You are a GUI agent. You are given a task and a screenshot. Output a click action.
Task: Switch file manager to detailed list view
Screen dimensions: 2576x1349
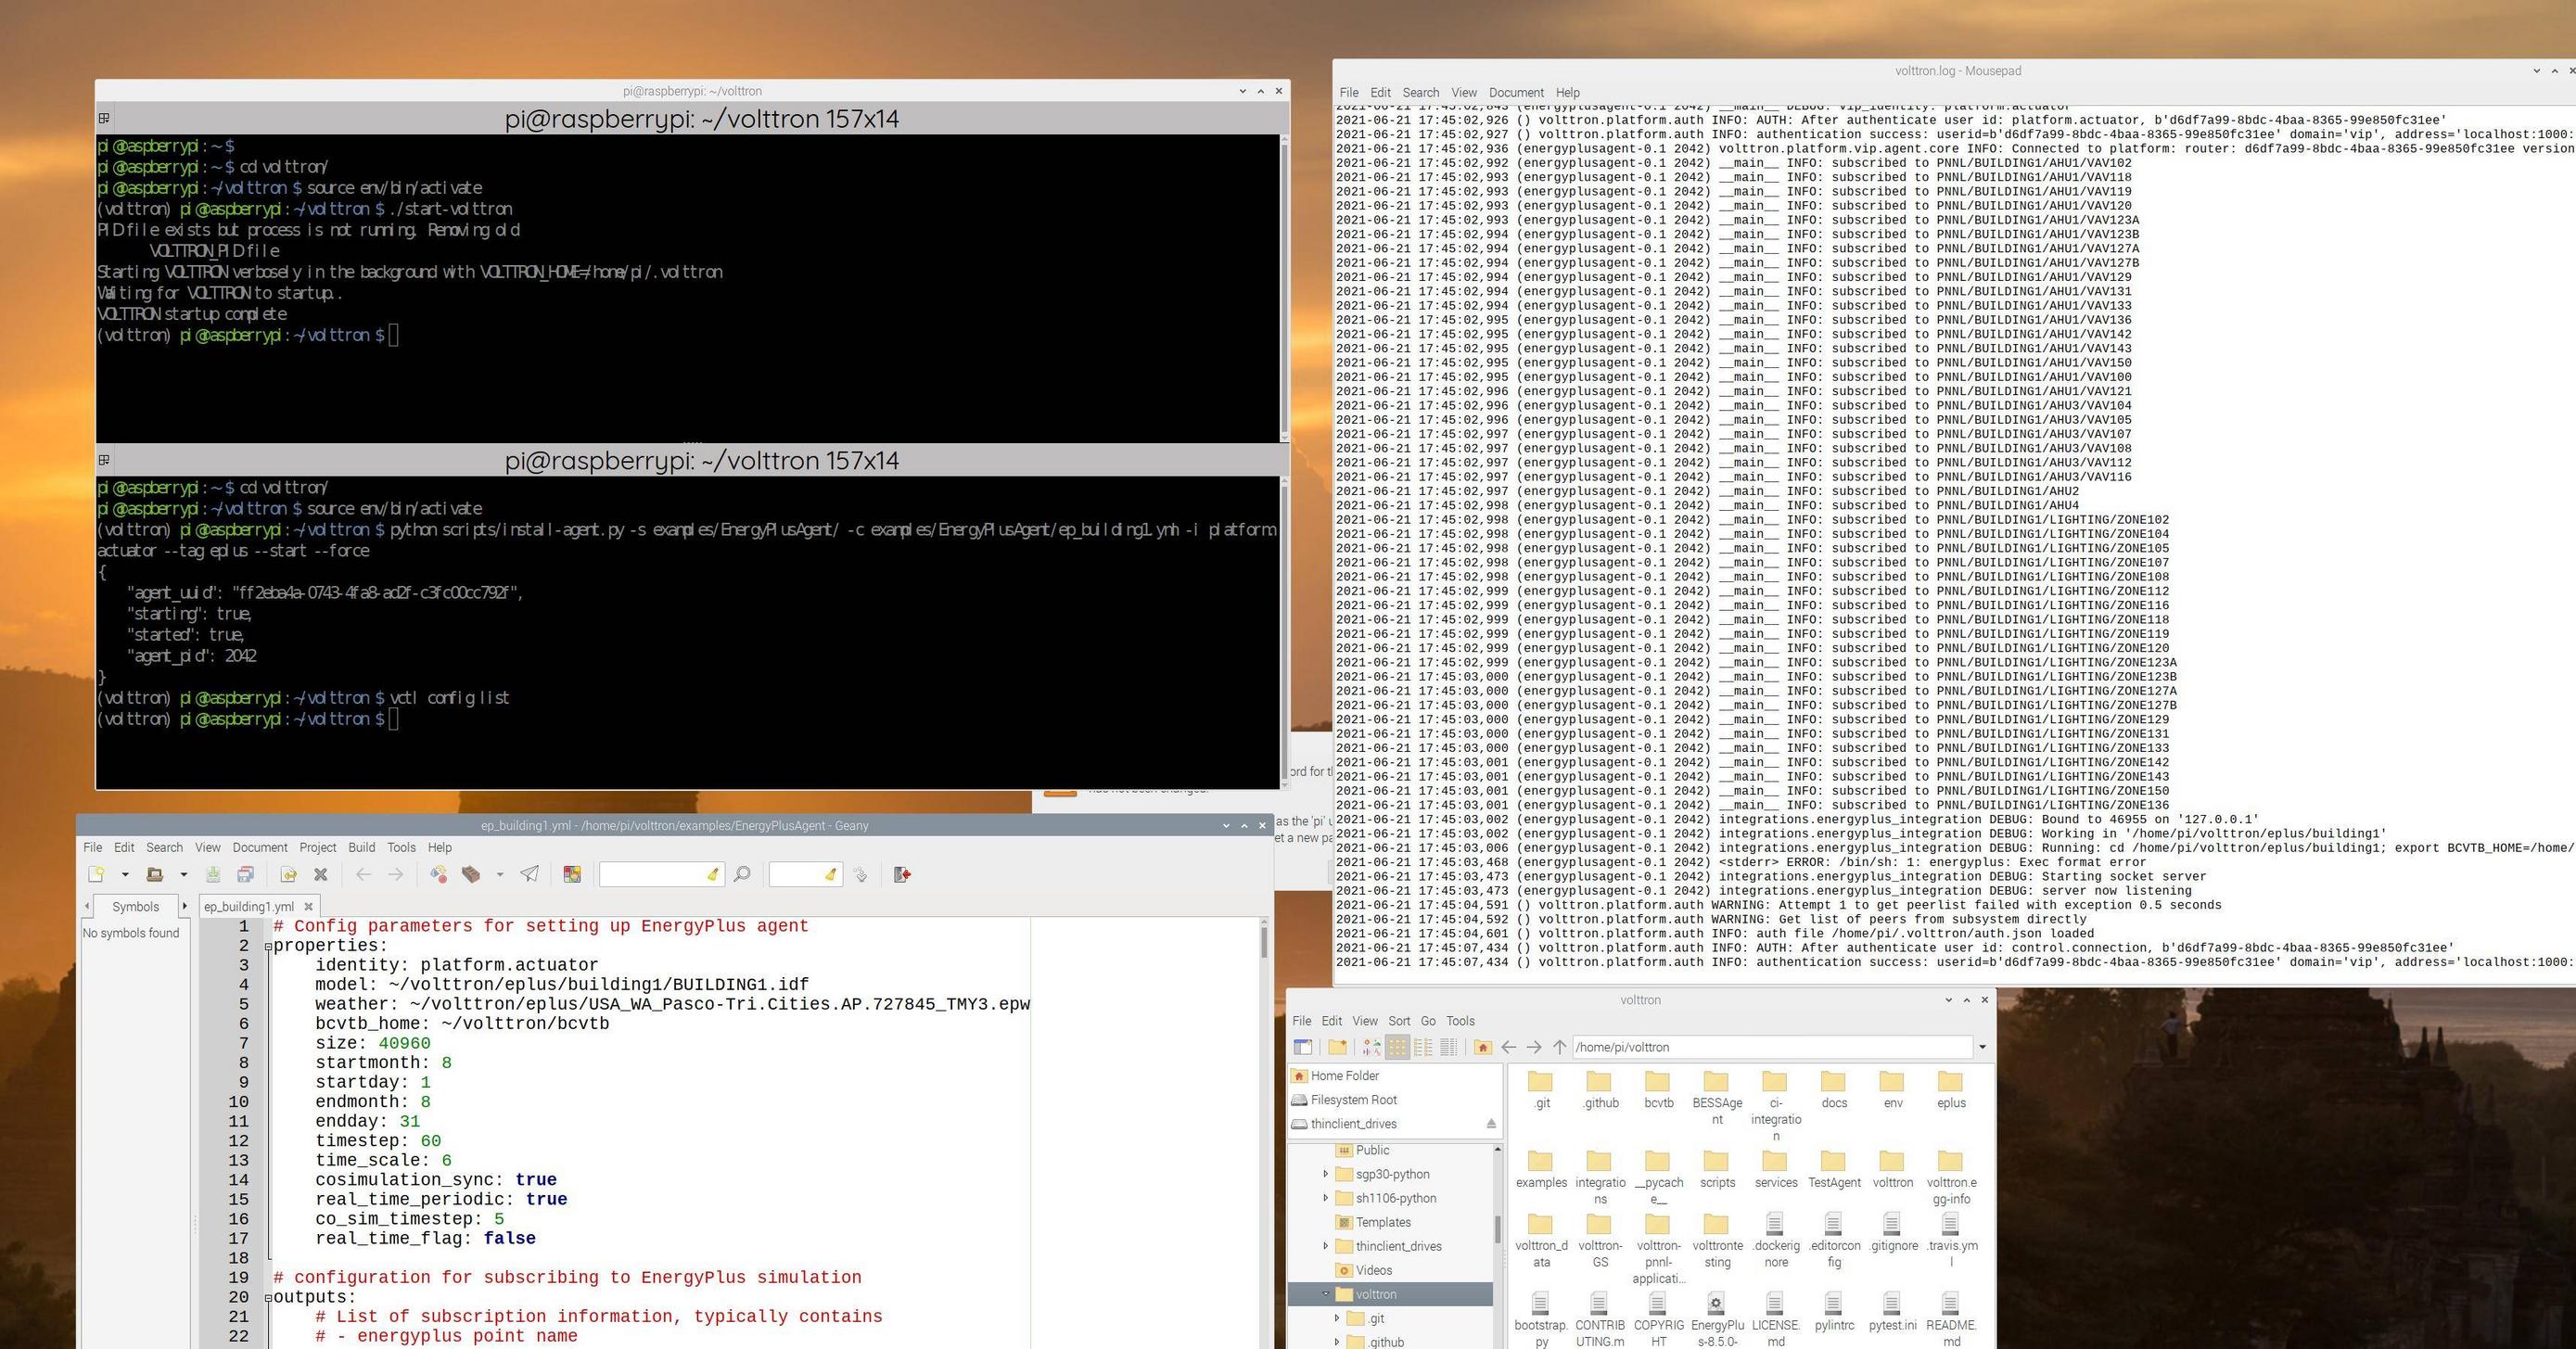(x=1448, y=1047)
